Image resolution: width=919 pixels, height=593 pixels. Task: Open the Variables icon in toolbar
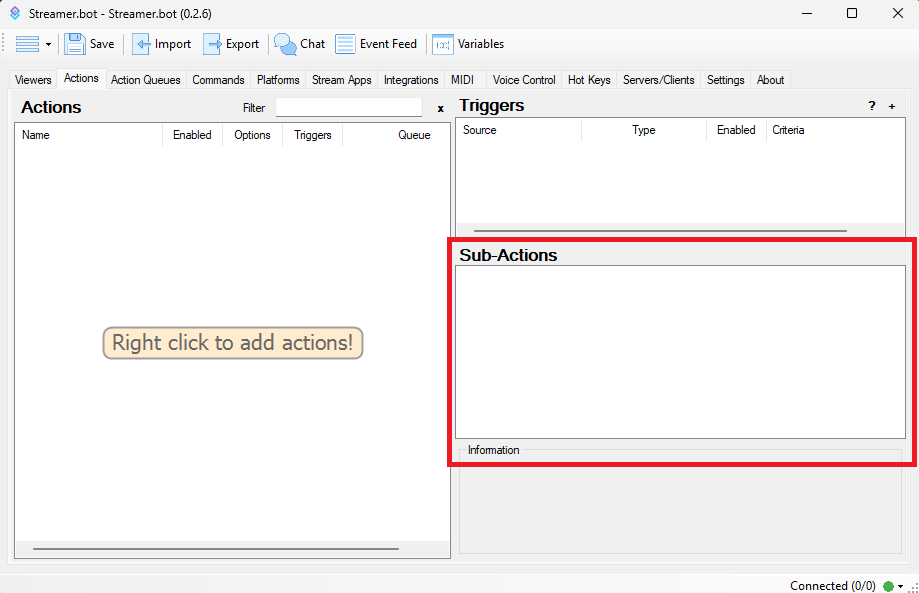click(442, 44)
